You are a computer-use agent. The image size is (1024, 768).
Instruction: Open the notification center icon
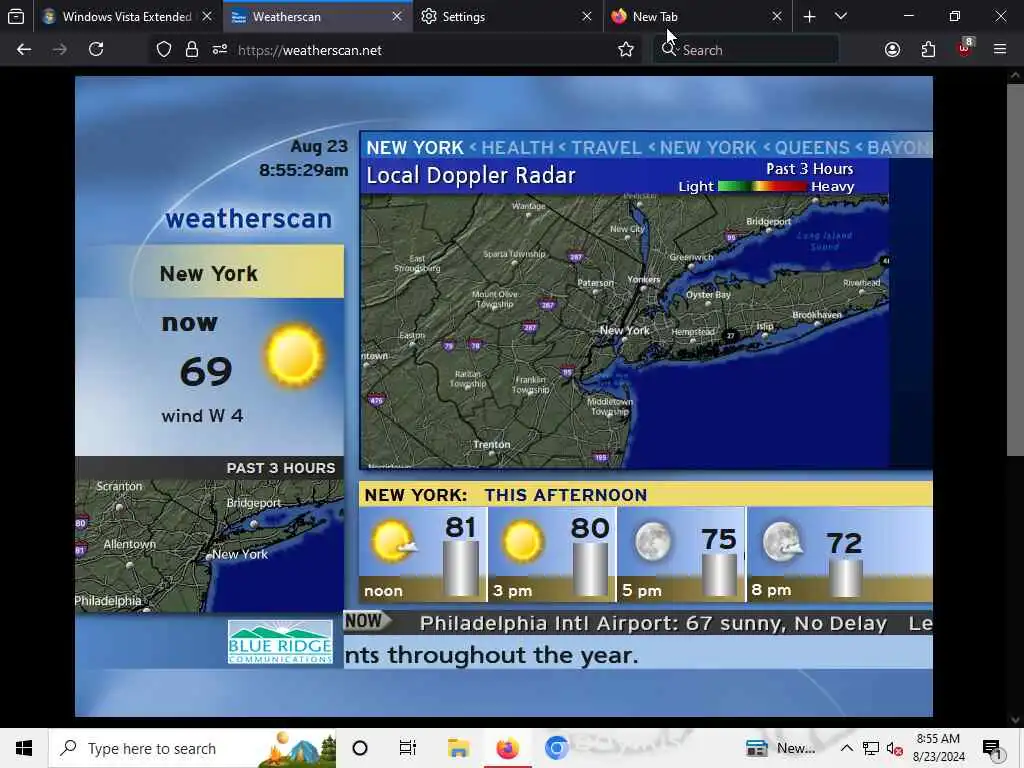pyautogui.click(x=992, y=749)
